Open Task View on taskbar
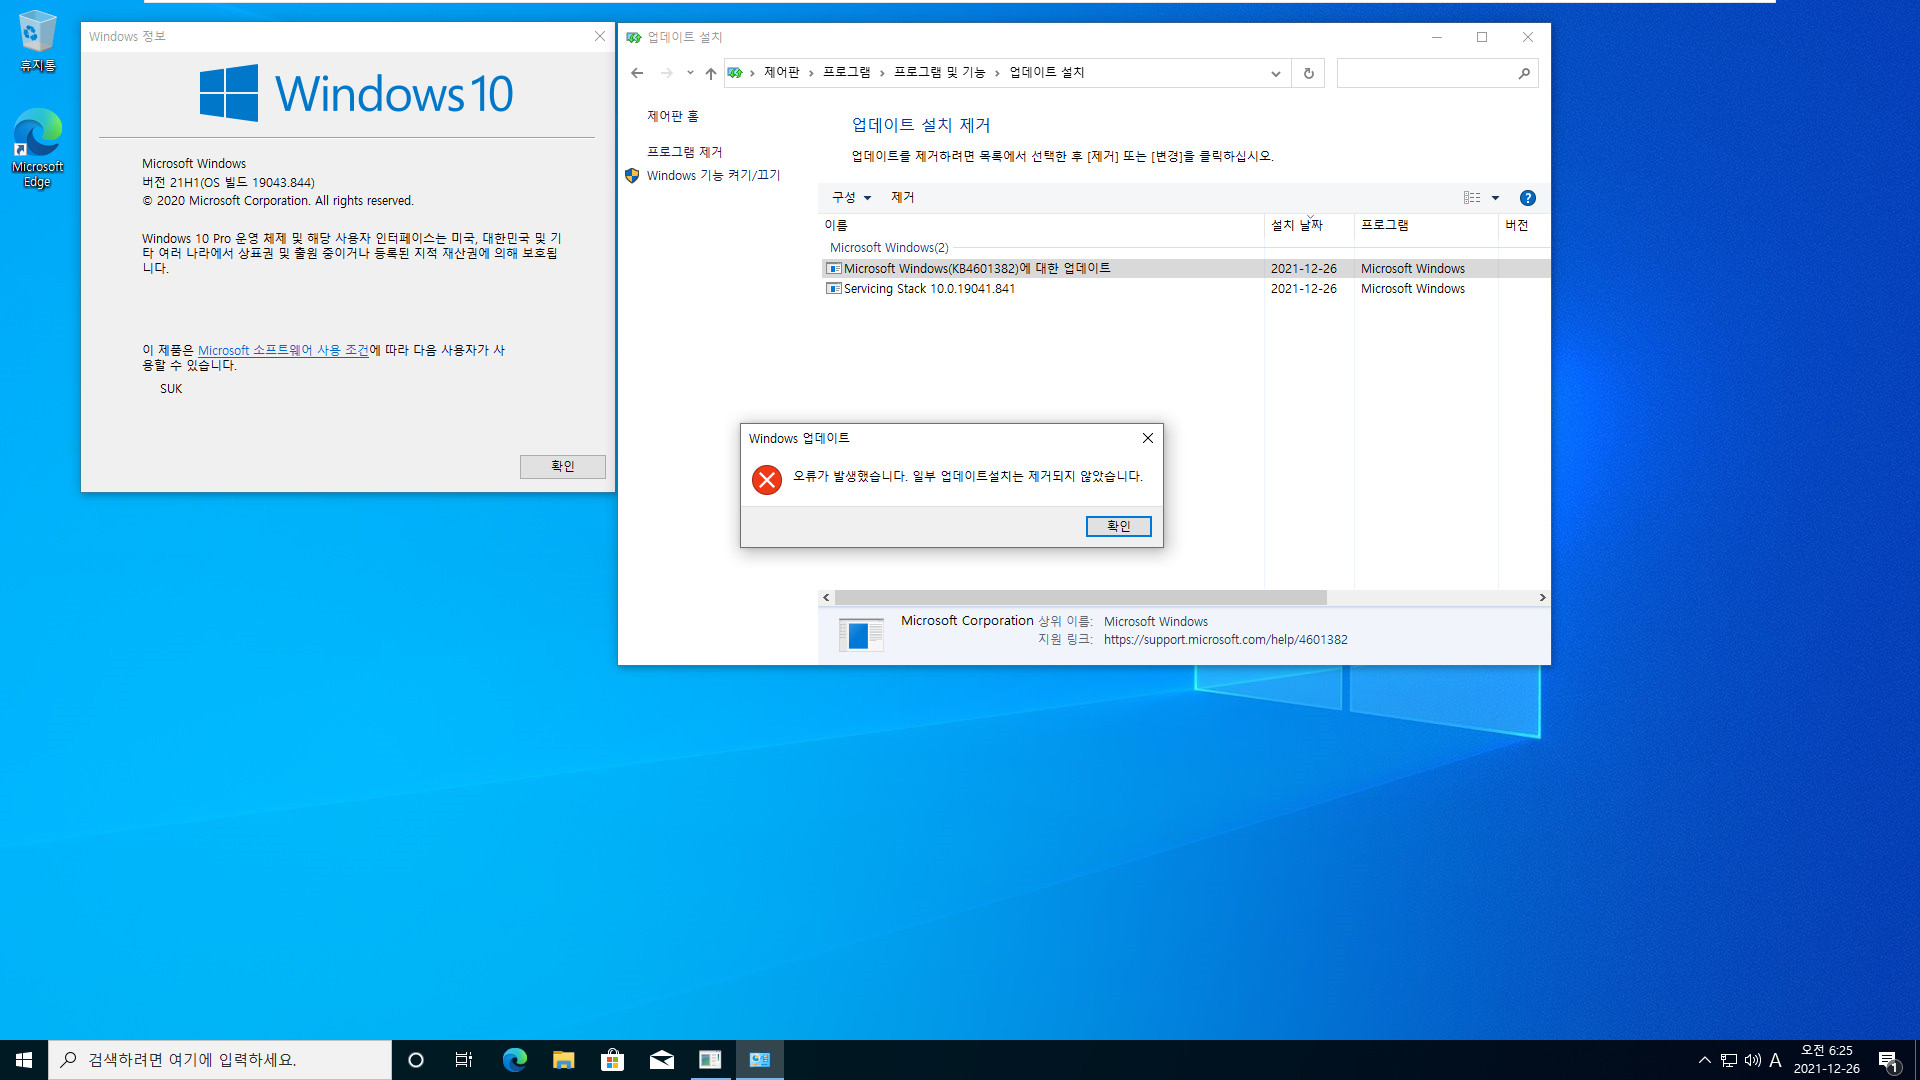 [464, 1060]
